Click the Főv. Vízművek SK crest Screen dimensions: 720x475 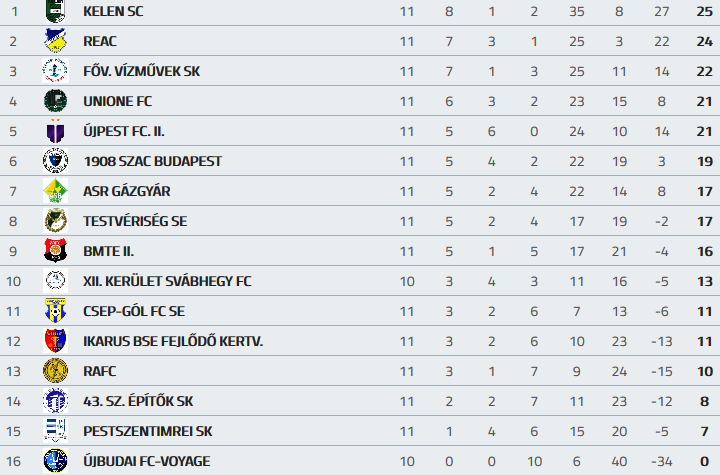(x=54, y=71)
